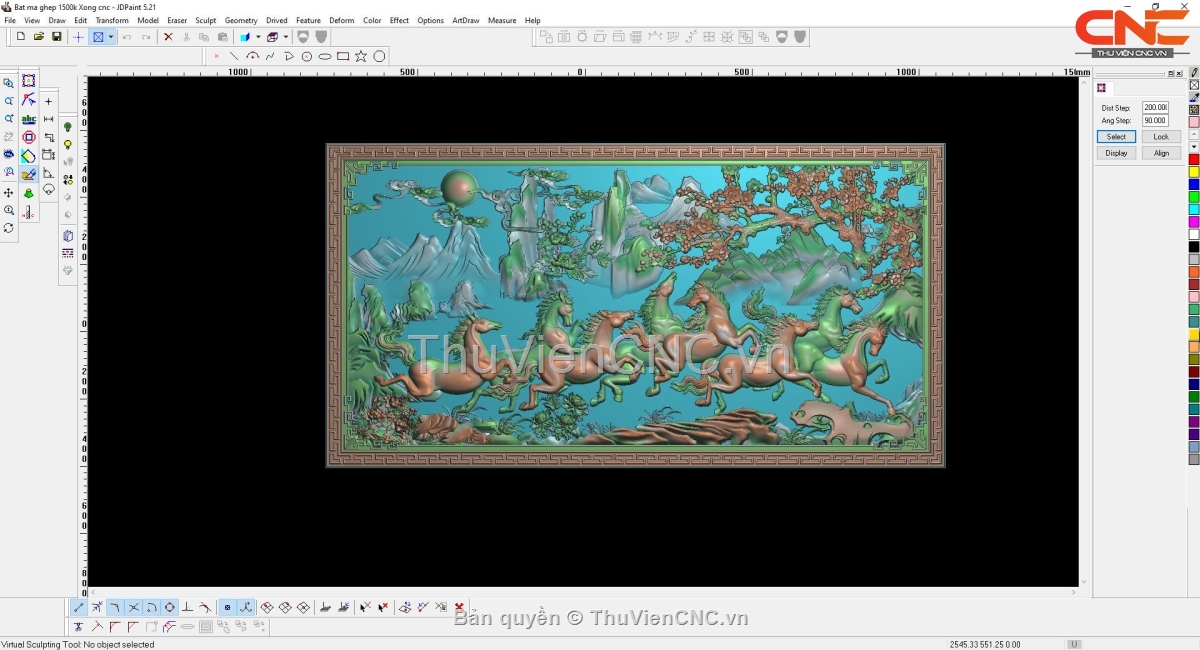This screenshot has height=650, width=1200.
Task: Pick the red color swatch
Action: [1193, 159]
